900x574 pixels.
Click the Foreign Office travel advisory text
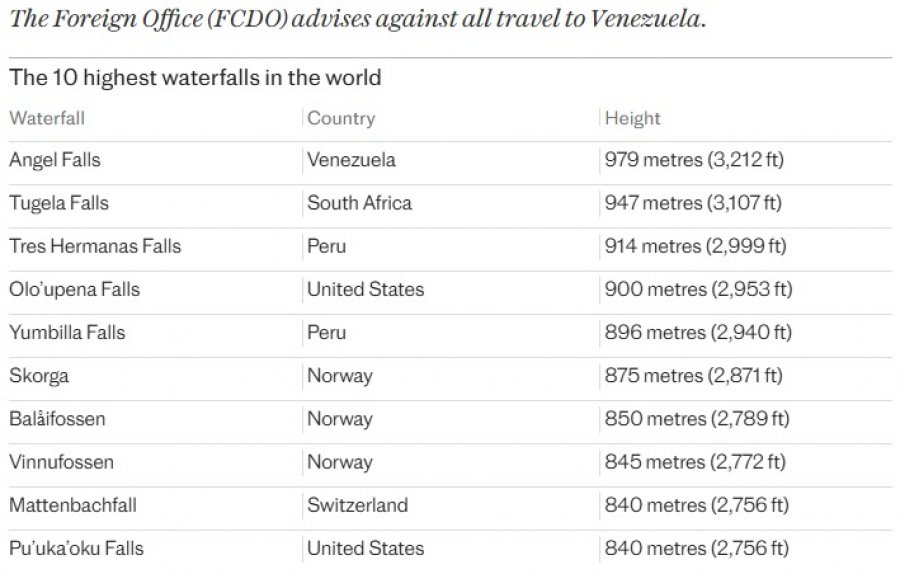pyautogui.click(x=358, y=18)
